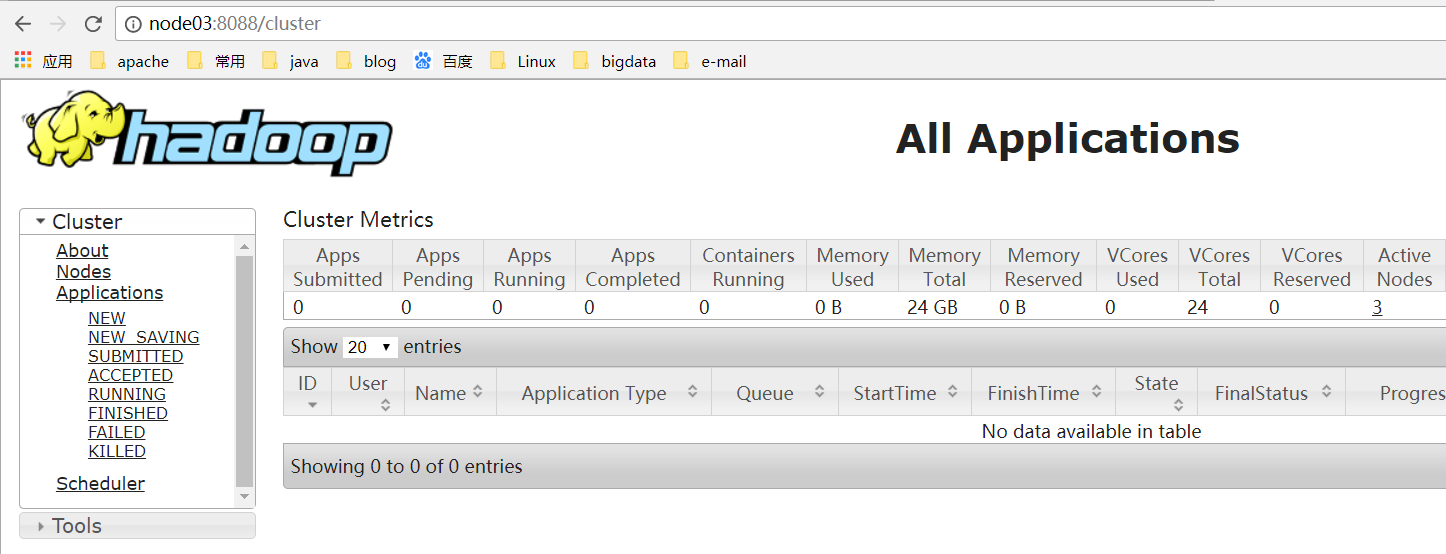Collapse the Cluster section
The image size is (1446, 554).
pyautogui.click(x=41, y=222)
